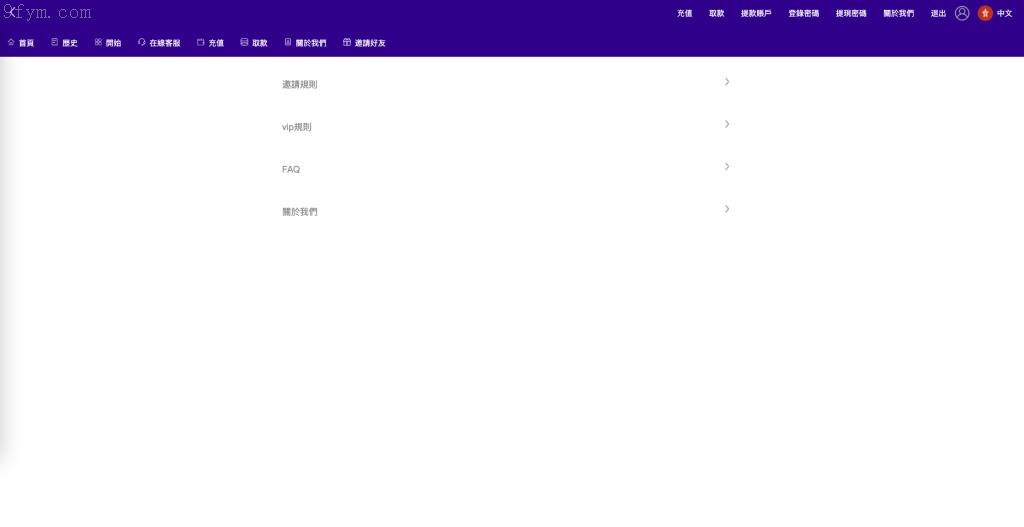Expand the 邀請規則 row chevron
This screenshot has width=1024, height=527.
tap(727, 82)
